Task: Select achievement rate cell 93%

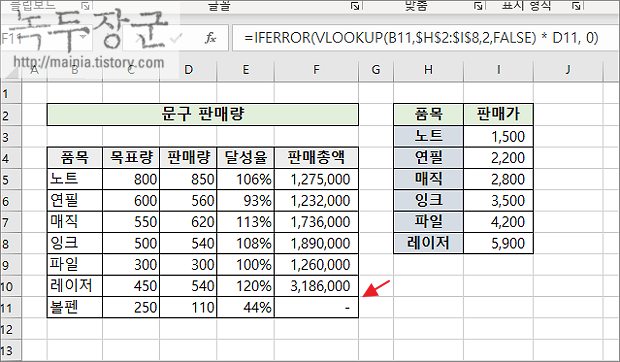Action: (246, 201)
